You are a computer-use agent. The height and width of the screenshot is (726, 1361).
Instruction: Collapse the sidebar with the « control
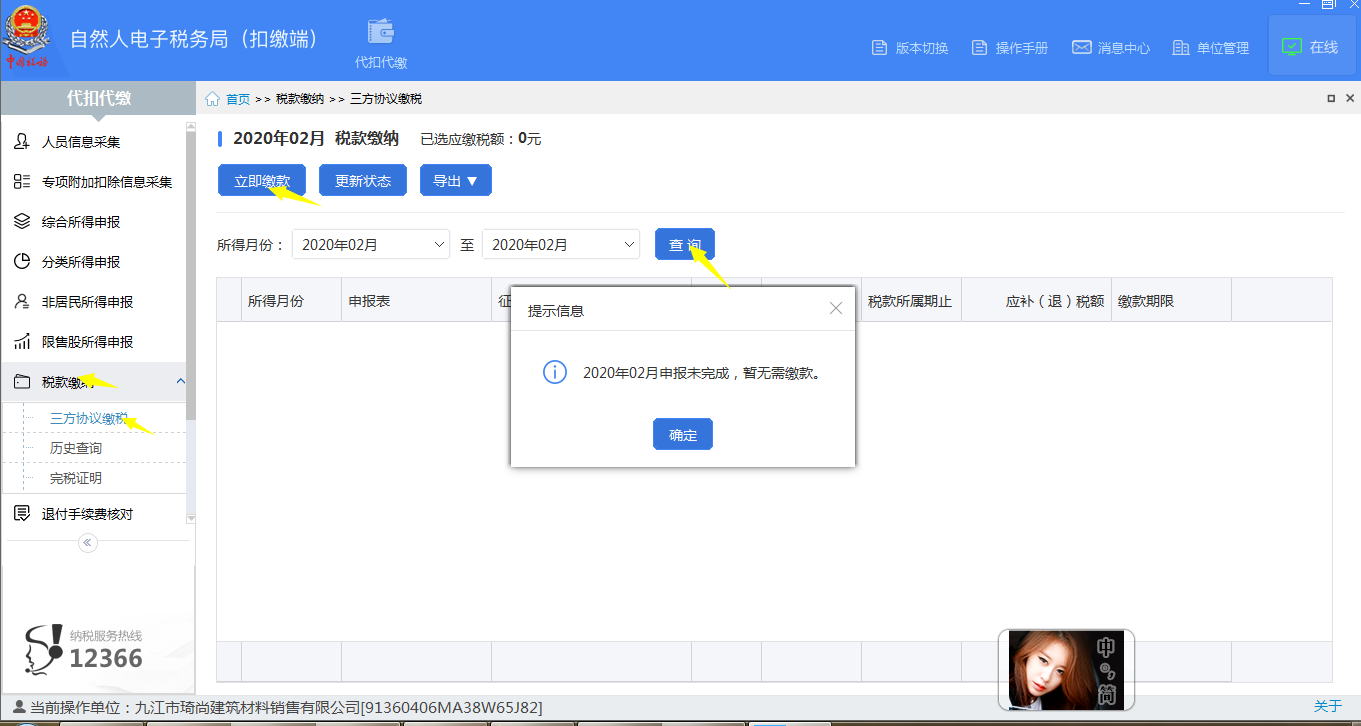pos(87,542)
